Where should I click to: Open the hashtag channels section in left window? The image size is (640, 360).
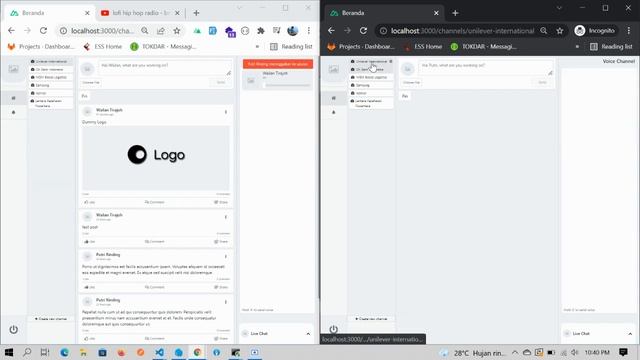pos(13,98)
